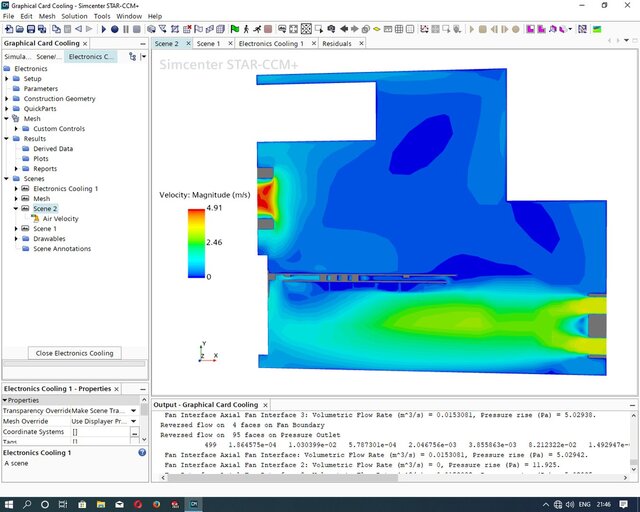Screen dimensions: 640x512
Task: Collapse the Mesh tree node
Action: (7, 118)
